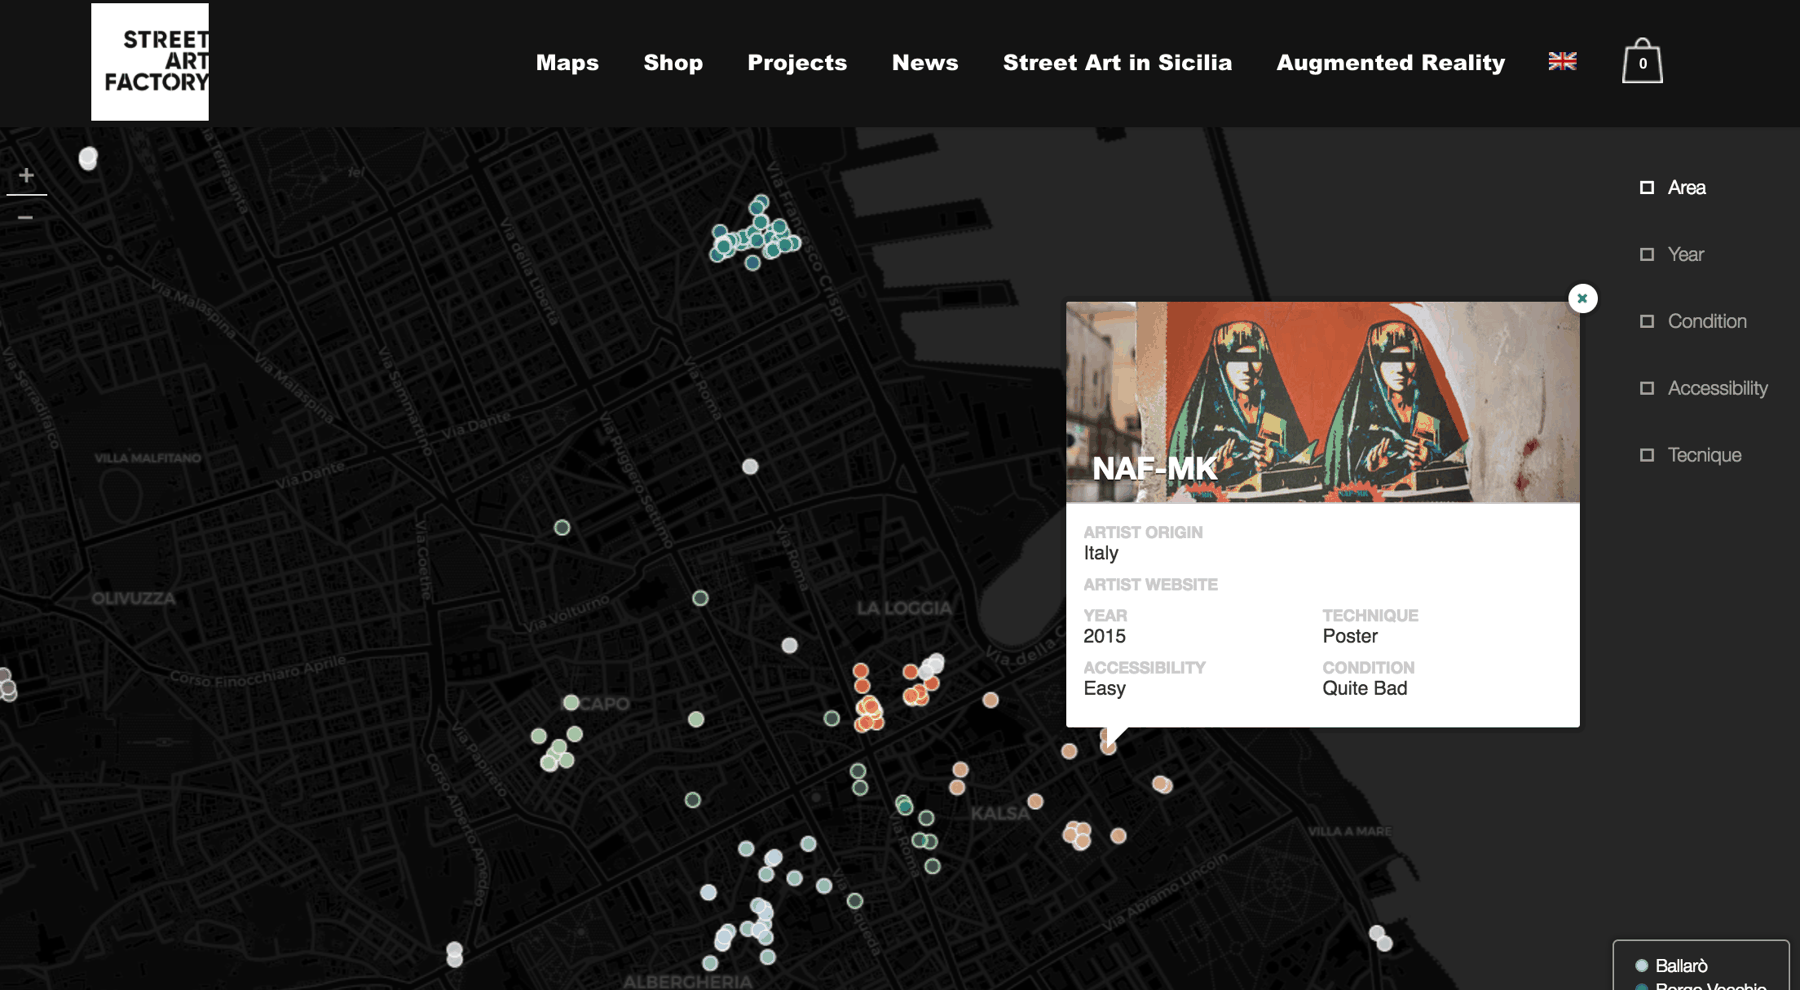Open the Shop menu item

(673, 62)
